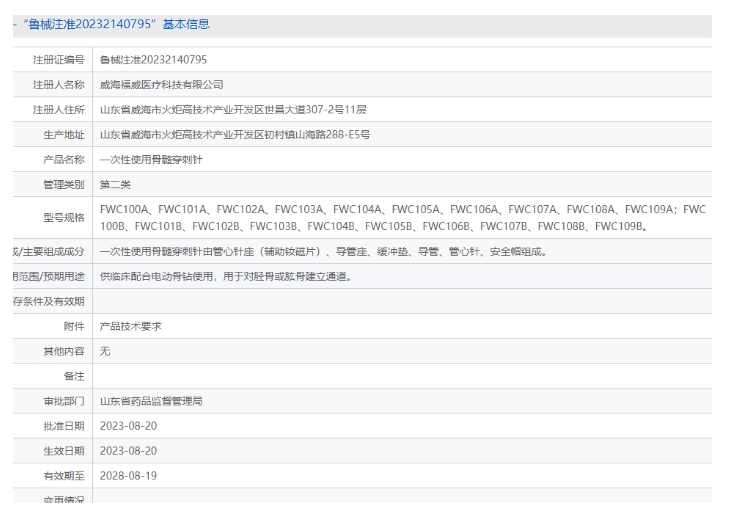Select expiry date 2028-08-19
Image resolution: width=750 pixels, height=520 pixels.
(128, 476)
